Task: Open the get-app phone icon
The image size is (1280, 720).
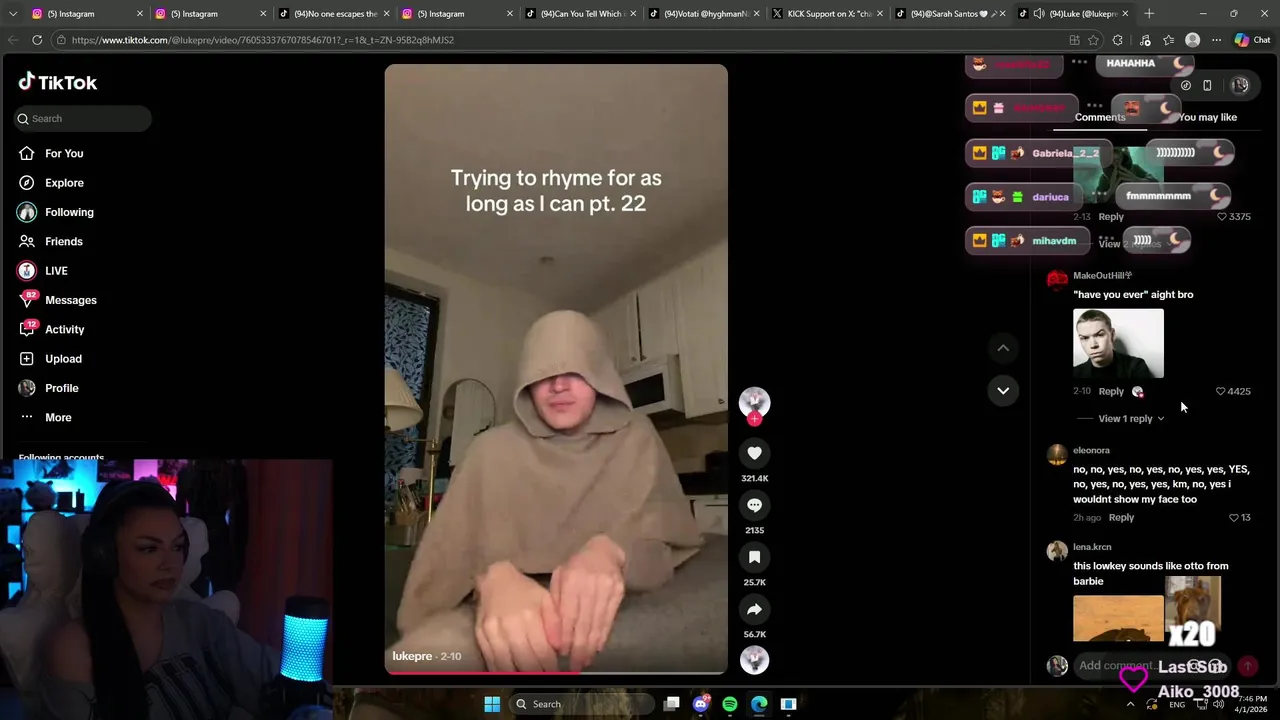Action: [1207, 85]
